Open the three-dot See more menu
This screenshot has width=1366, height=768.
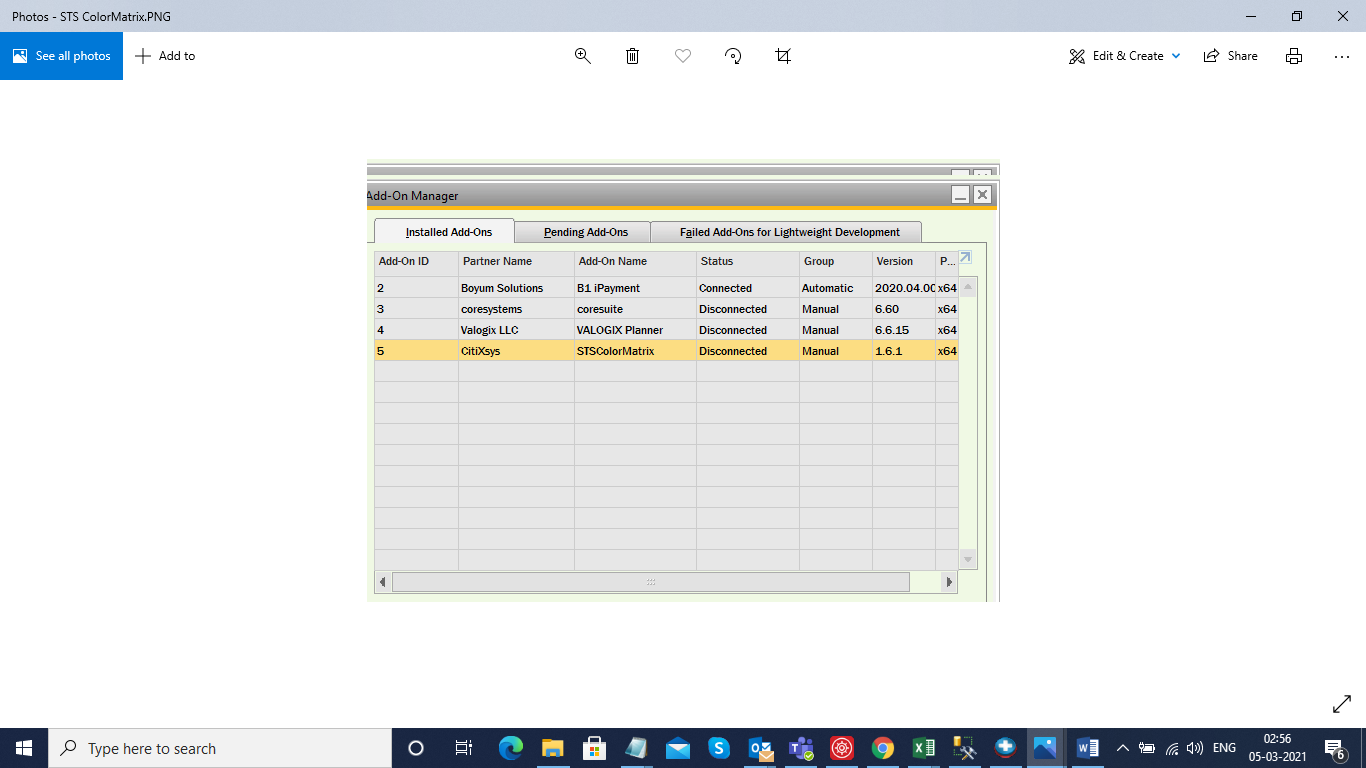1342,56
